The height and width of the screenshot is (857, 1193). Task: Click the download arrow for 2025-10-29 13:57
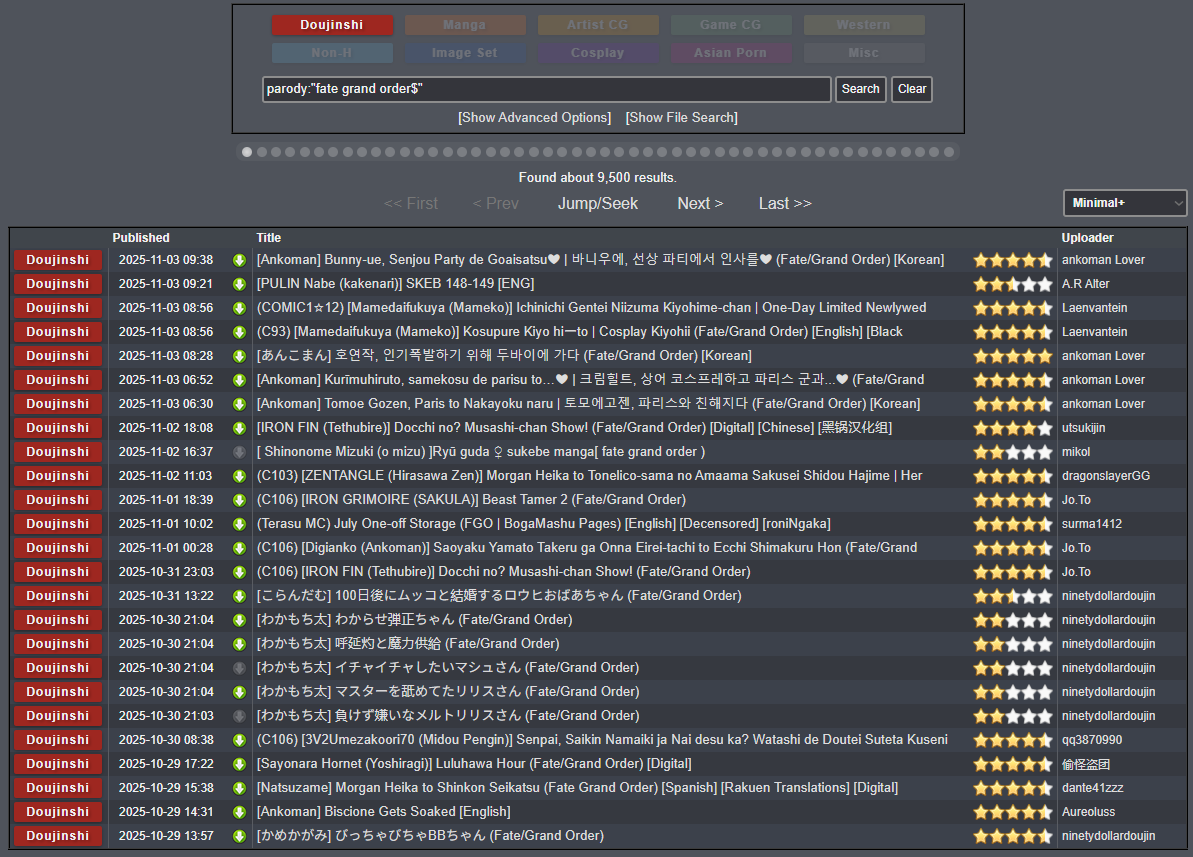click(x=239, y=836)
